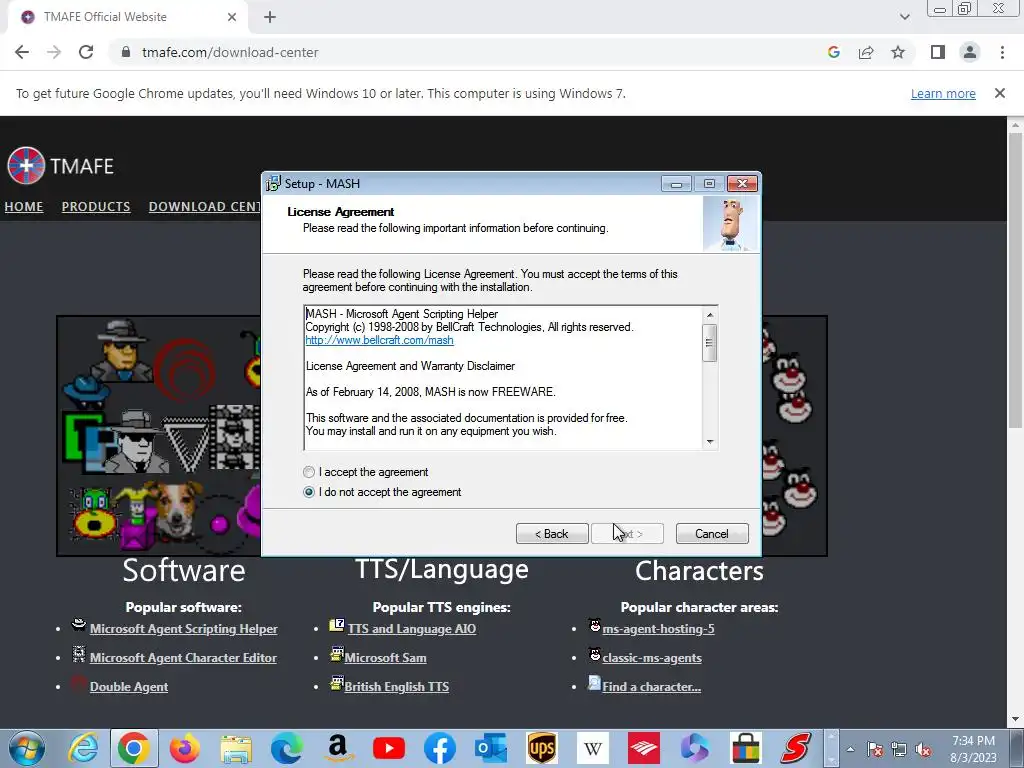Open the PRODUCTS menu item
1024x768 pixels.
[96, 206]
